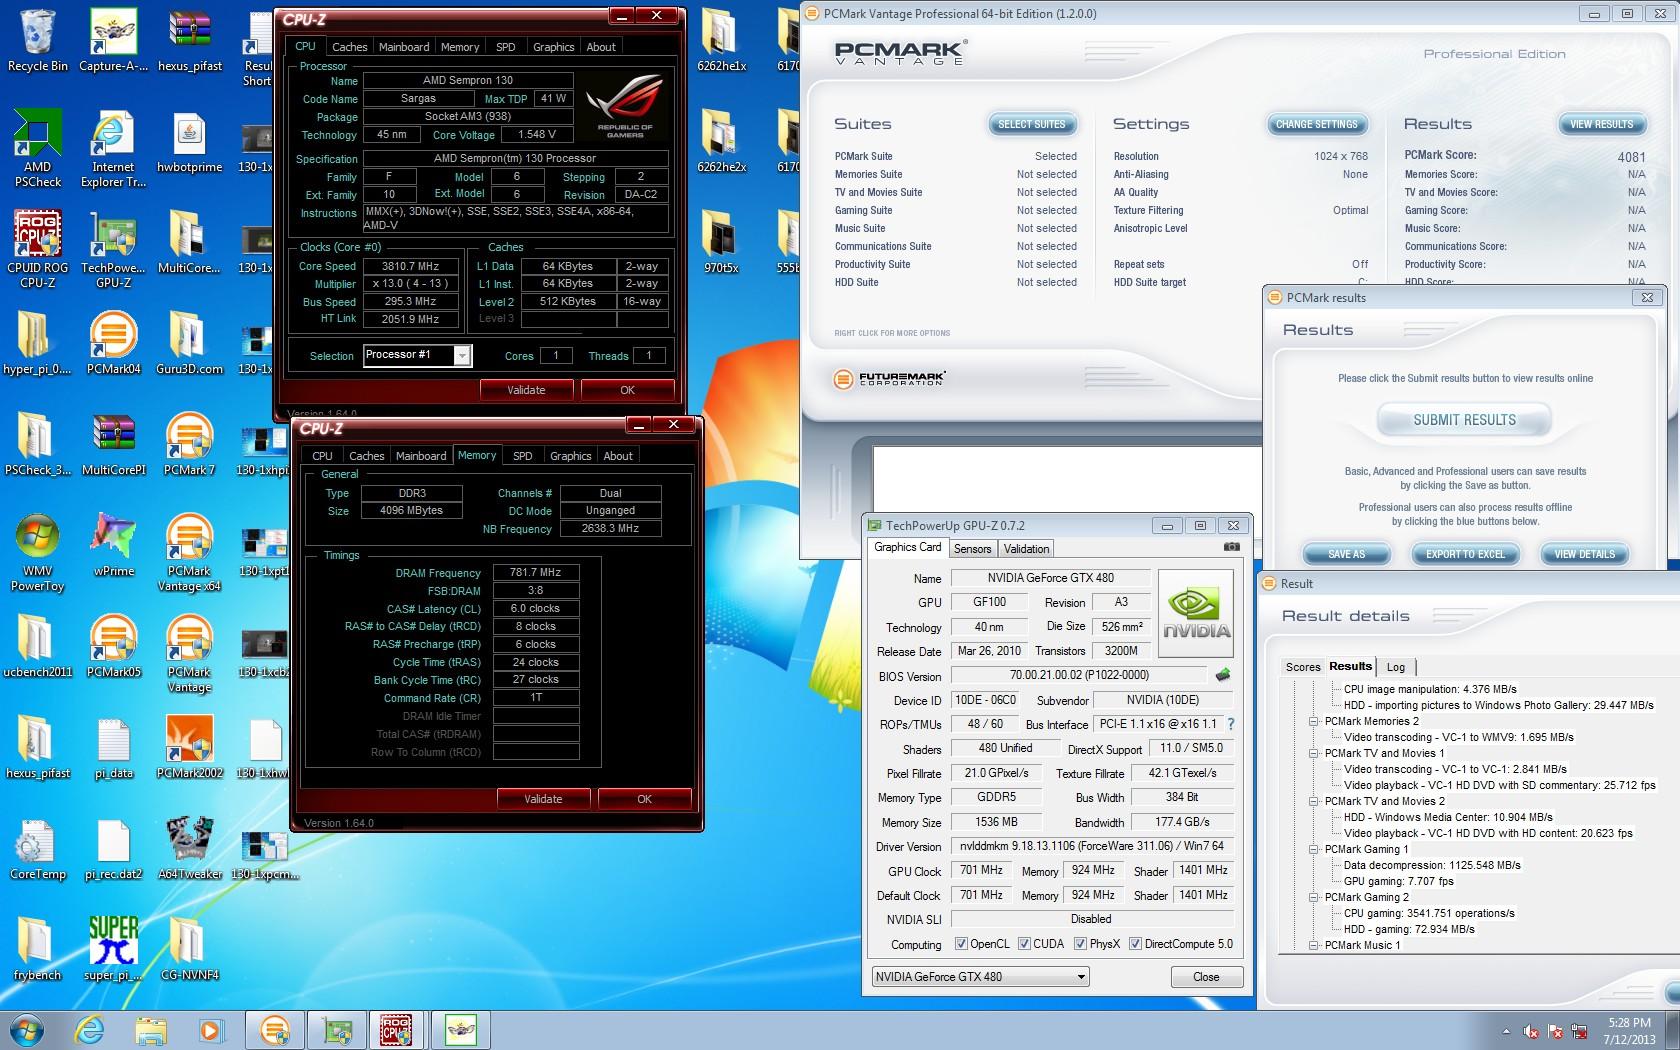Open the NVIDIA GeForce GTX 480 dropdown

click(979, 977)
